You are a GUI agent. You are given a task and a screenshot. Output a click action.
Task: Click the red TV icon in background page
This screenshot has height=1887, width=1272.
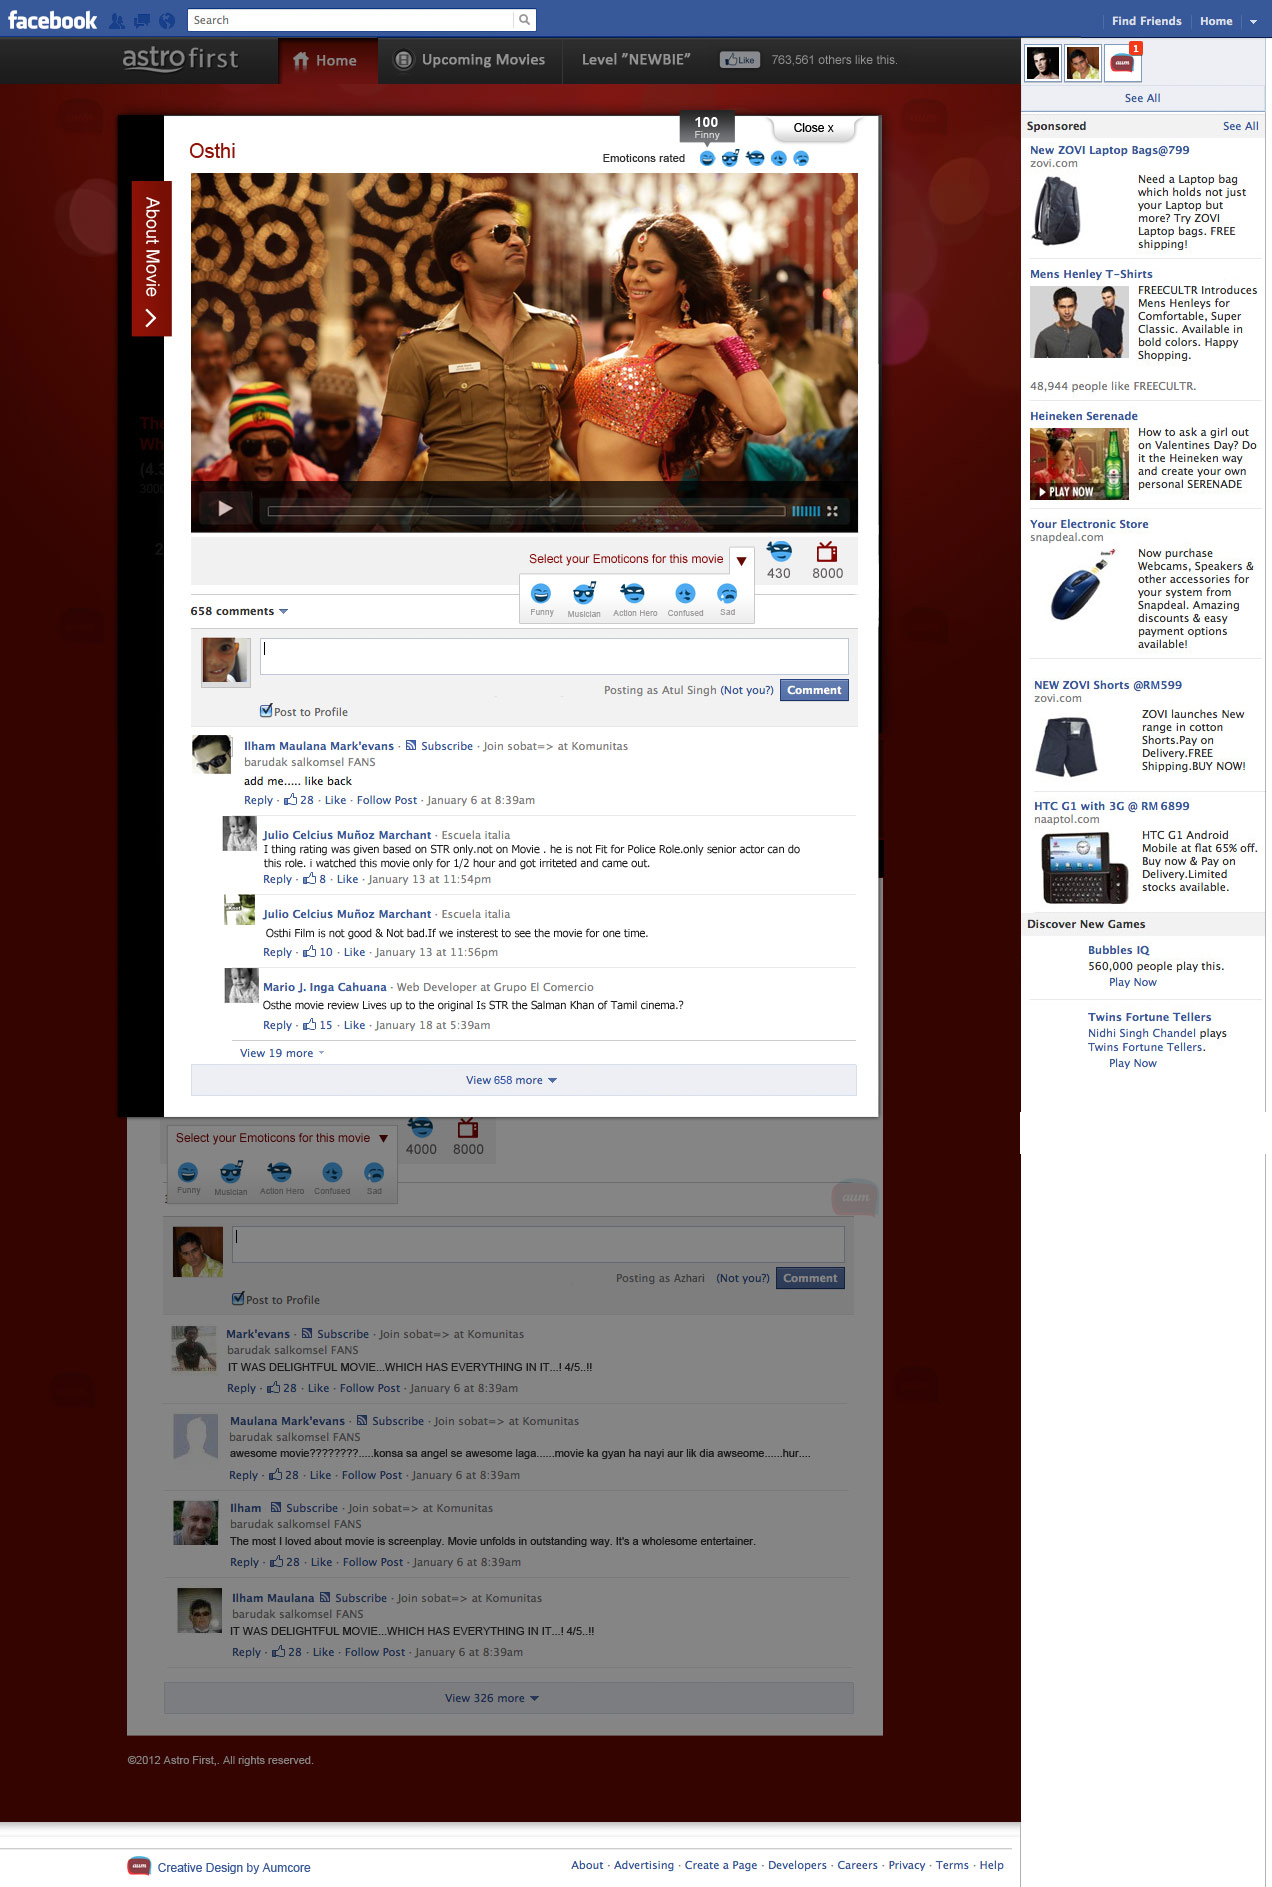(x=467, y=1128)
